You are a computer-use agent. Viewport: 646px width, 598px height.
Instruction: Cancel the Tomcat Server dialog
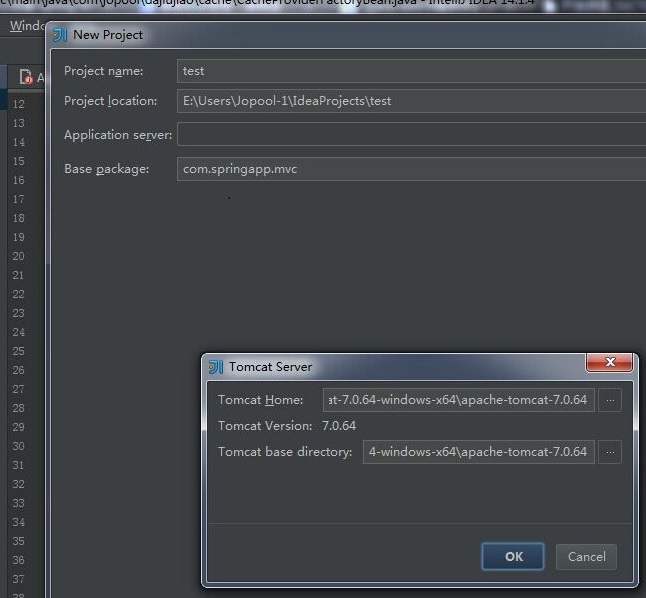tap(586, 556)
